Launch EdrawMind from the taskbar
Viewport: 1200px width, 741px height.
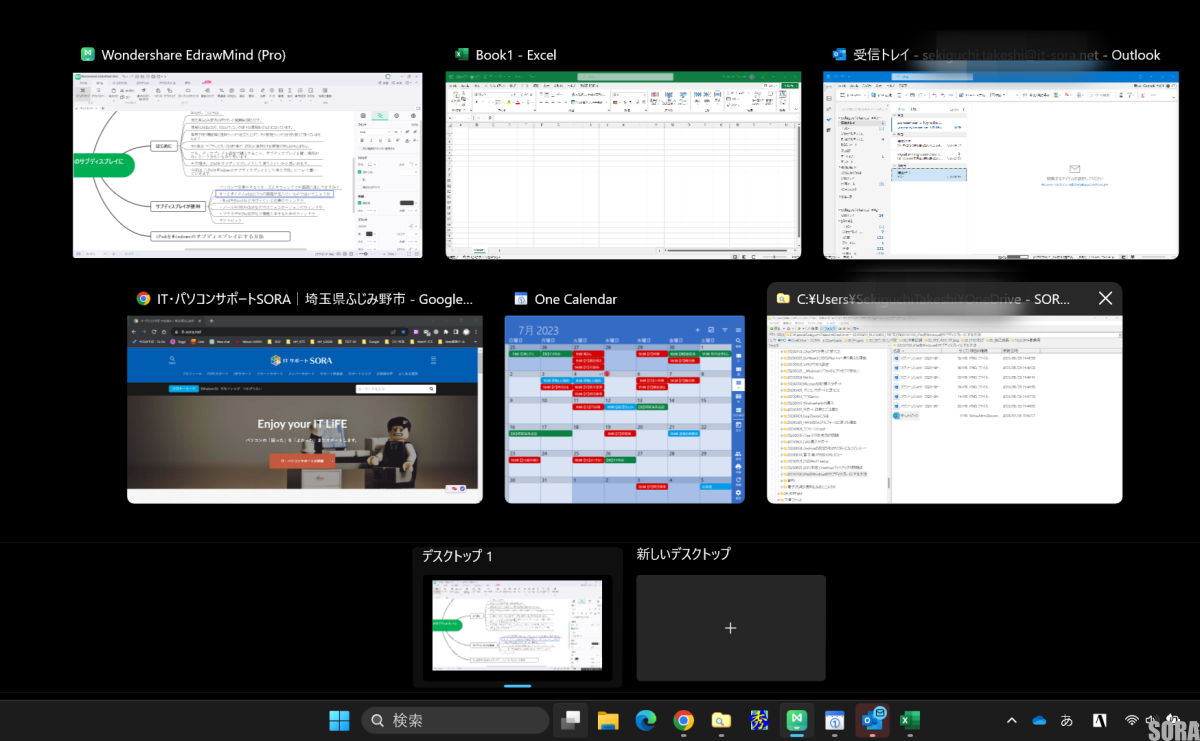pyautogui.click(x=796, y=720)
